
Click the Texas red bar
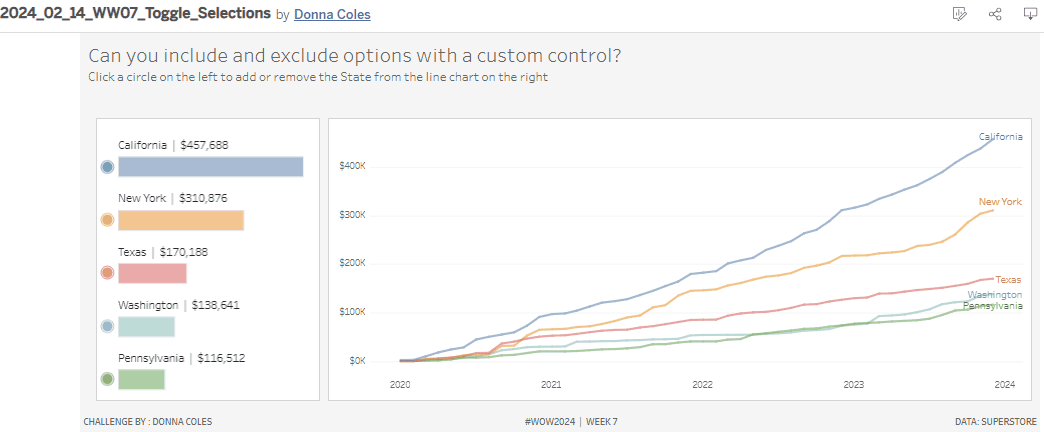pos(152,273)
